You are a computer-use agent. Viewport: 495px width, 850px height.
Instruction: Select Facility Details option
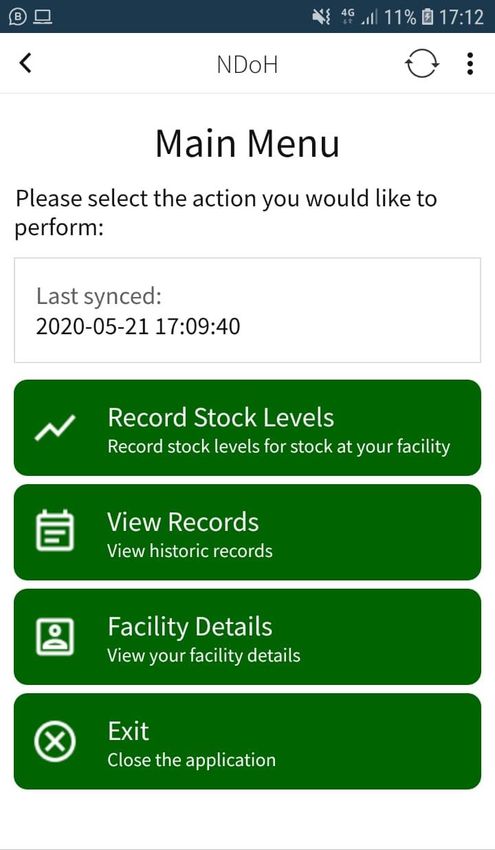click(247, 636)
